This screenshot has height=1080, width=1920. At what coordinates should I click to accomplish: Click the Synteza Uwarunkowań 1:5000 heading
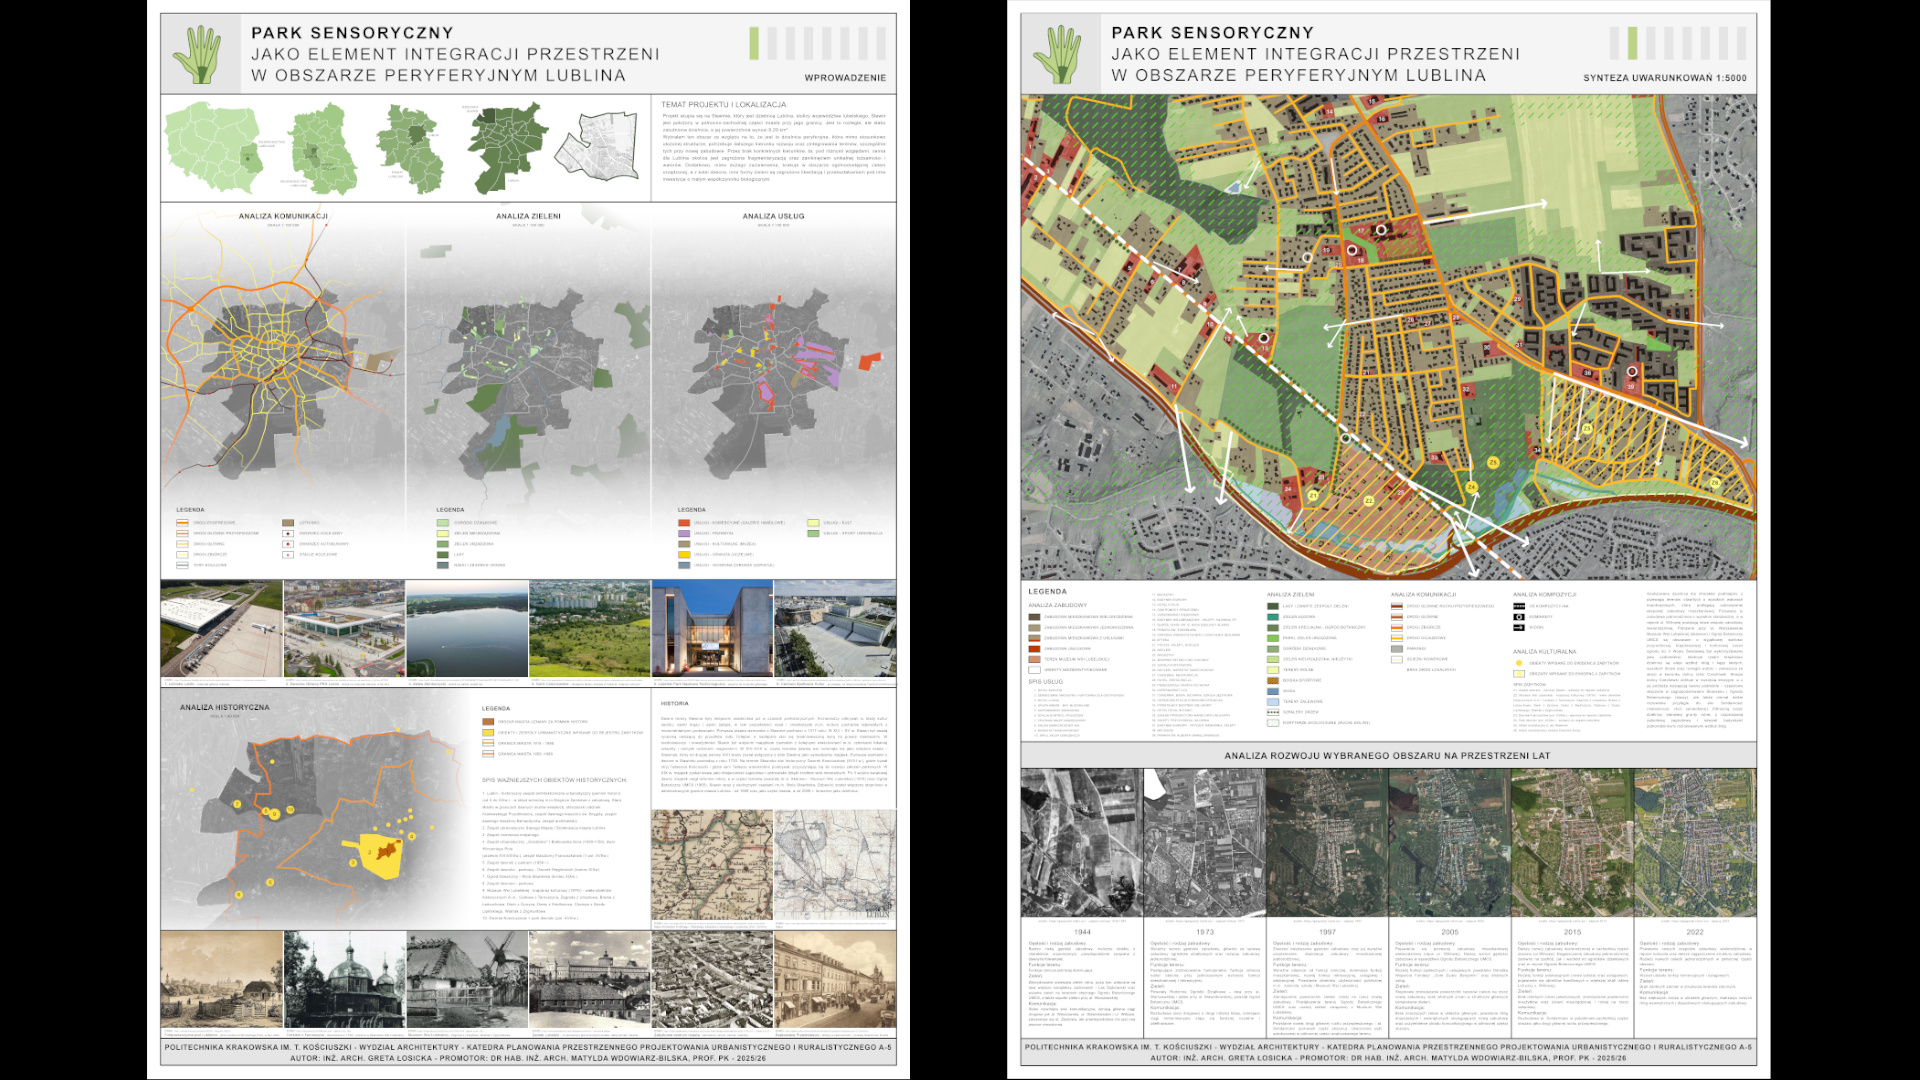point(1665,78)
